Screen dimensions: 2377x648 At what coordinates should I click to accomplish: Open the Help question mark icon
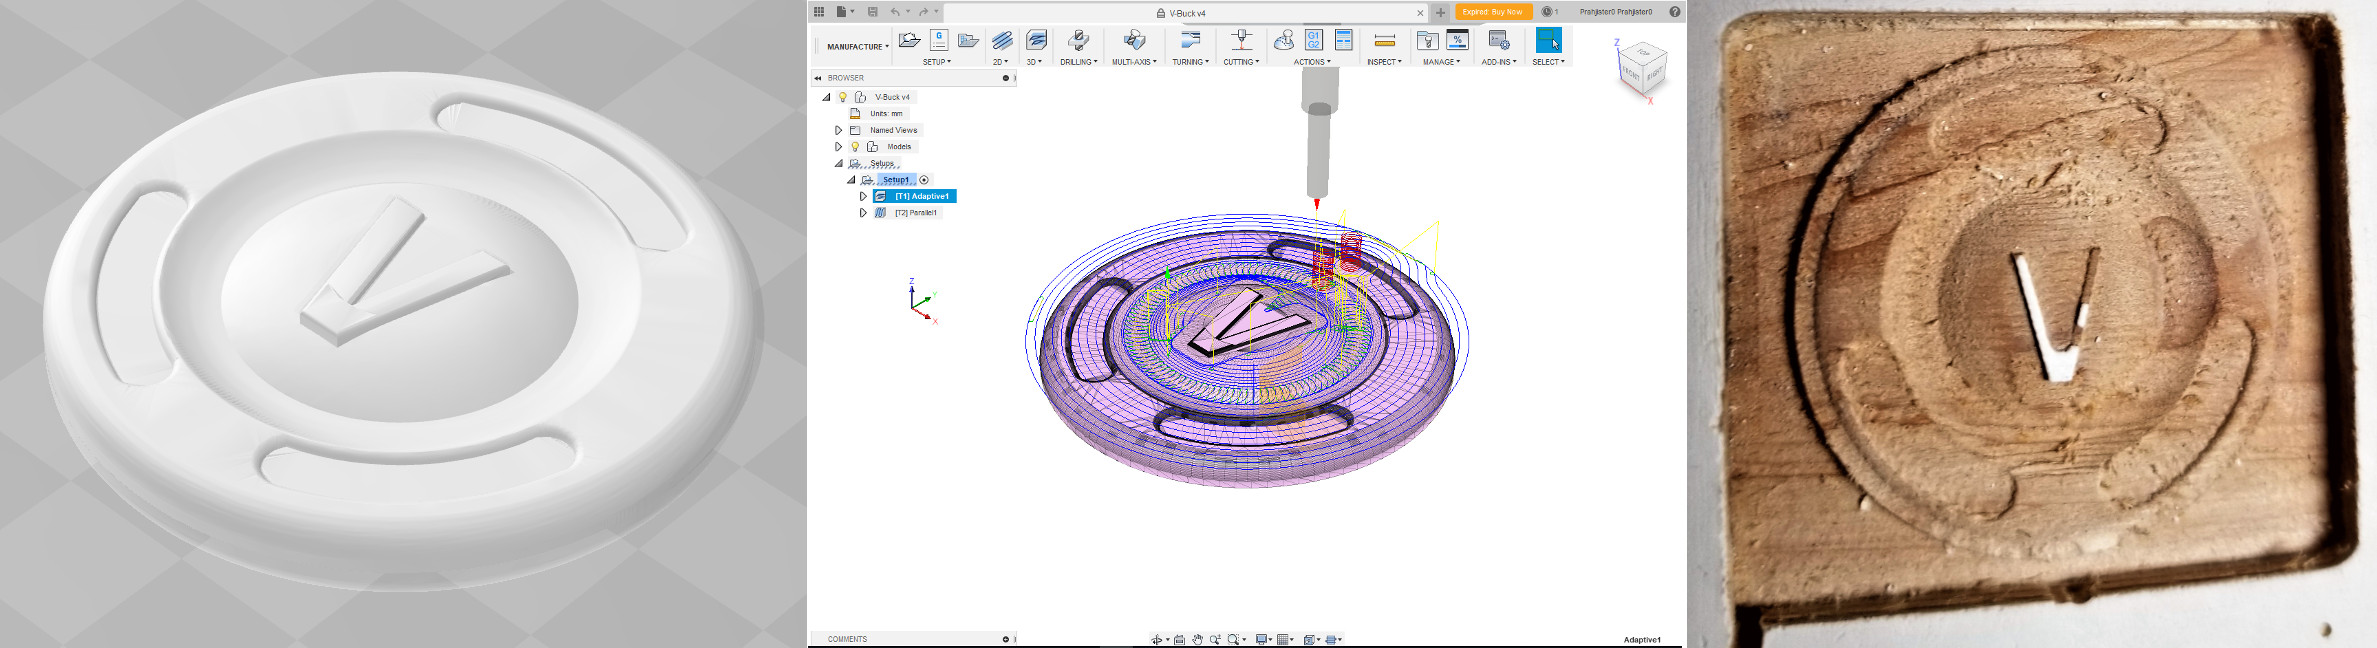(1674, 12)
